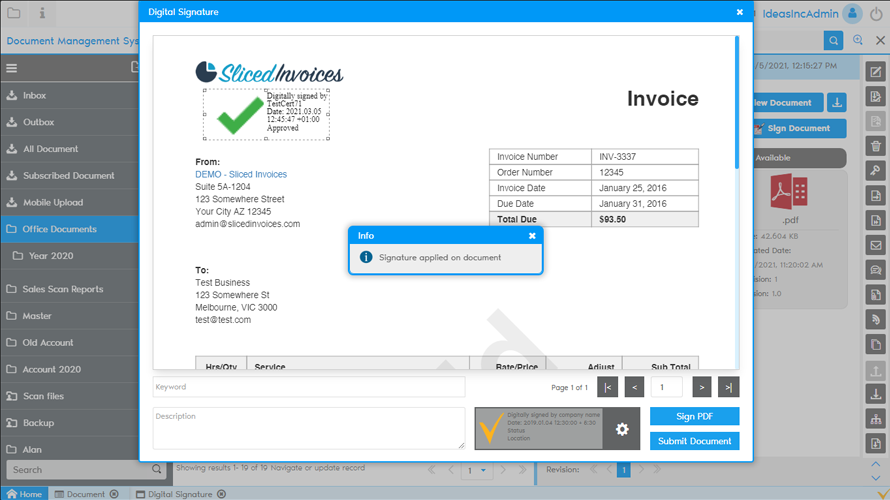Click the Keyword input field

click(309, 387)
